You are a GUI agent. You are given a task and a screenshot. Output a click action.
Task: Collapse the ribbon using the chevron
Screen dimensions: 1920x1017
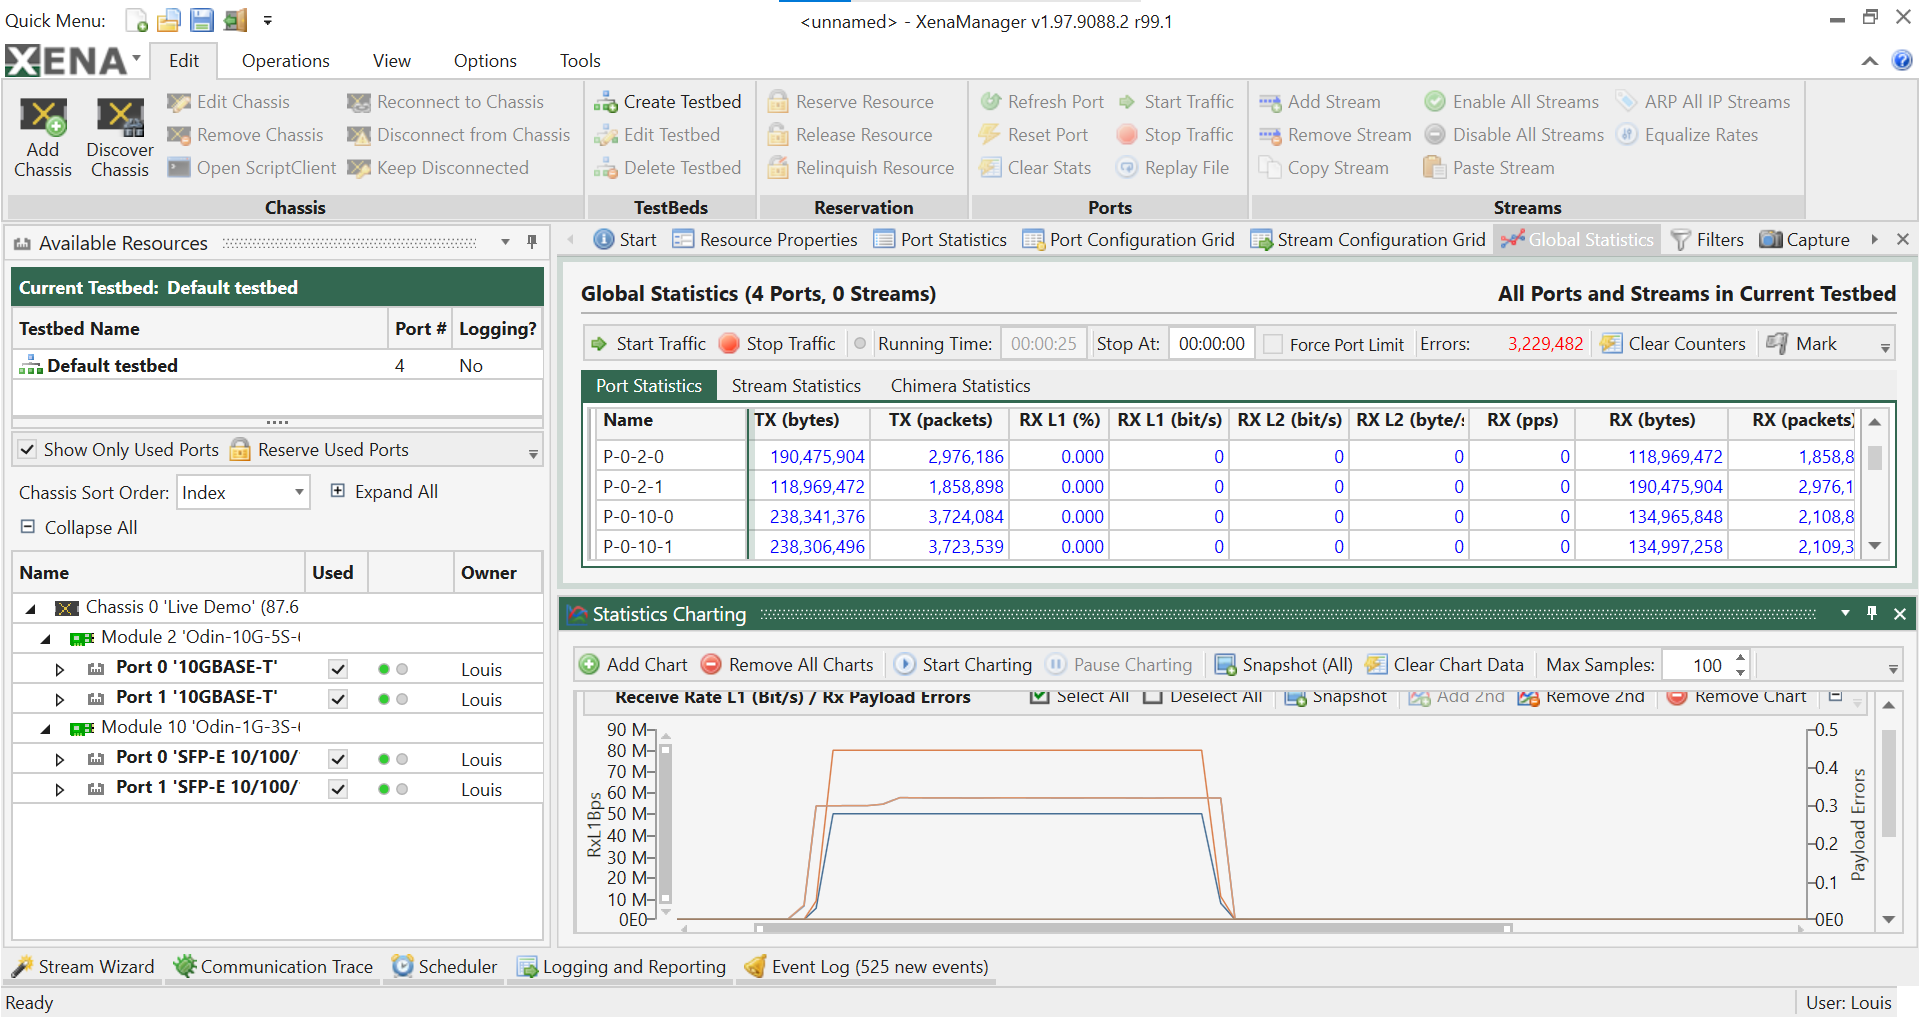pos(1869,61)
